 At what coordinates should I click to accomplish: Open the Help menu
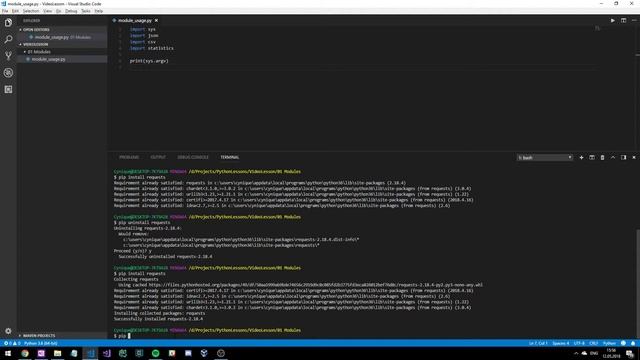99,11
